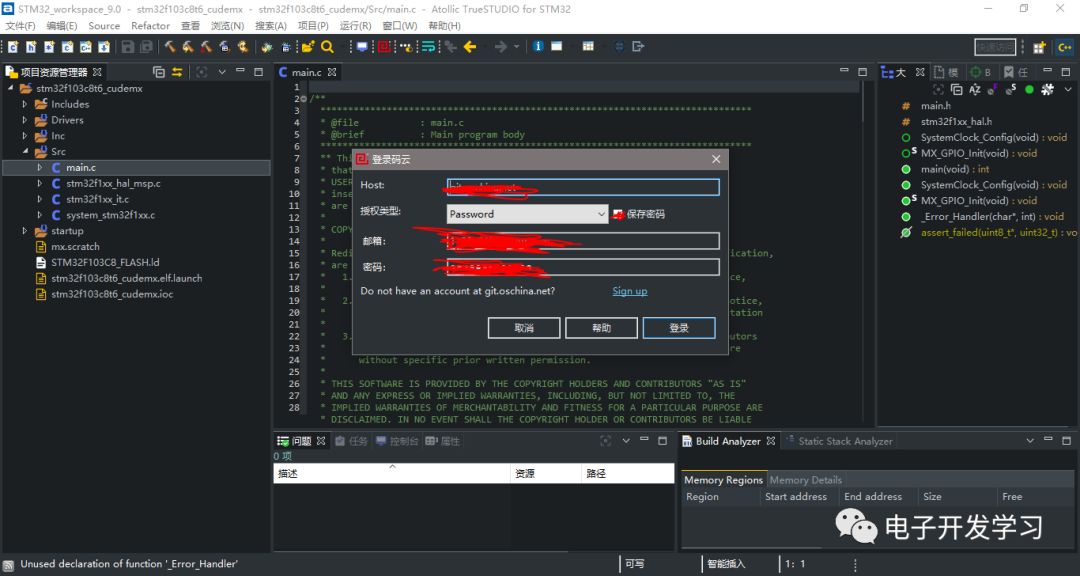The height and width of the screenshot is (576, 1080).
Task: Open the 运行(R) menu
Action: tap(355, 25)
